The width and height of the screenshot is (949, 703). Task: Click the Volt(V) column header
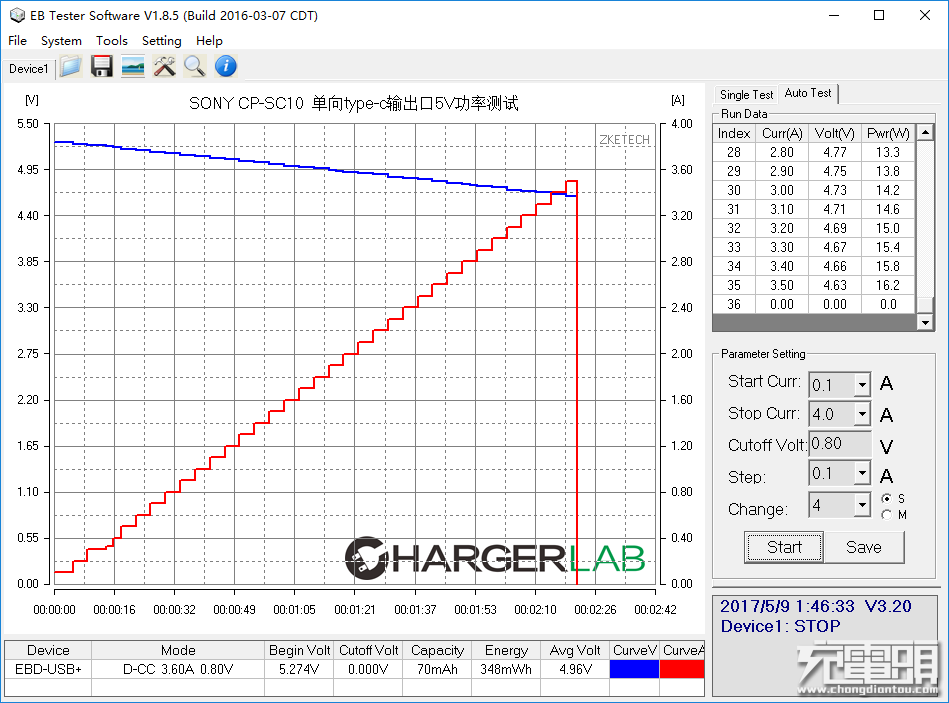tap(835, 133)
